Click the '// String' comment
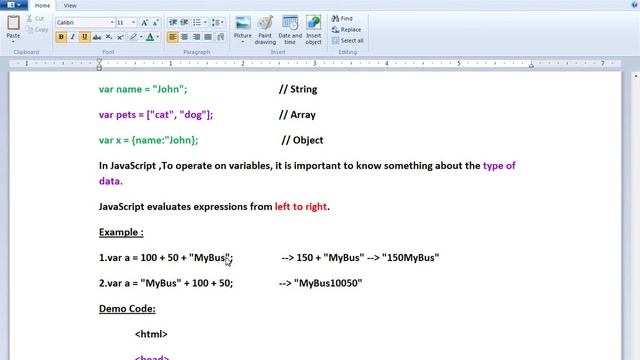Screen dimensions: 640x360 pos(298,89)
